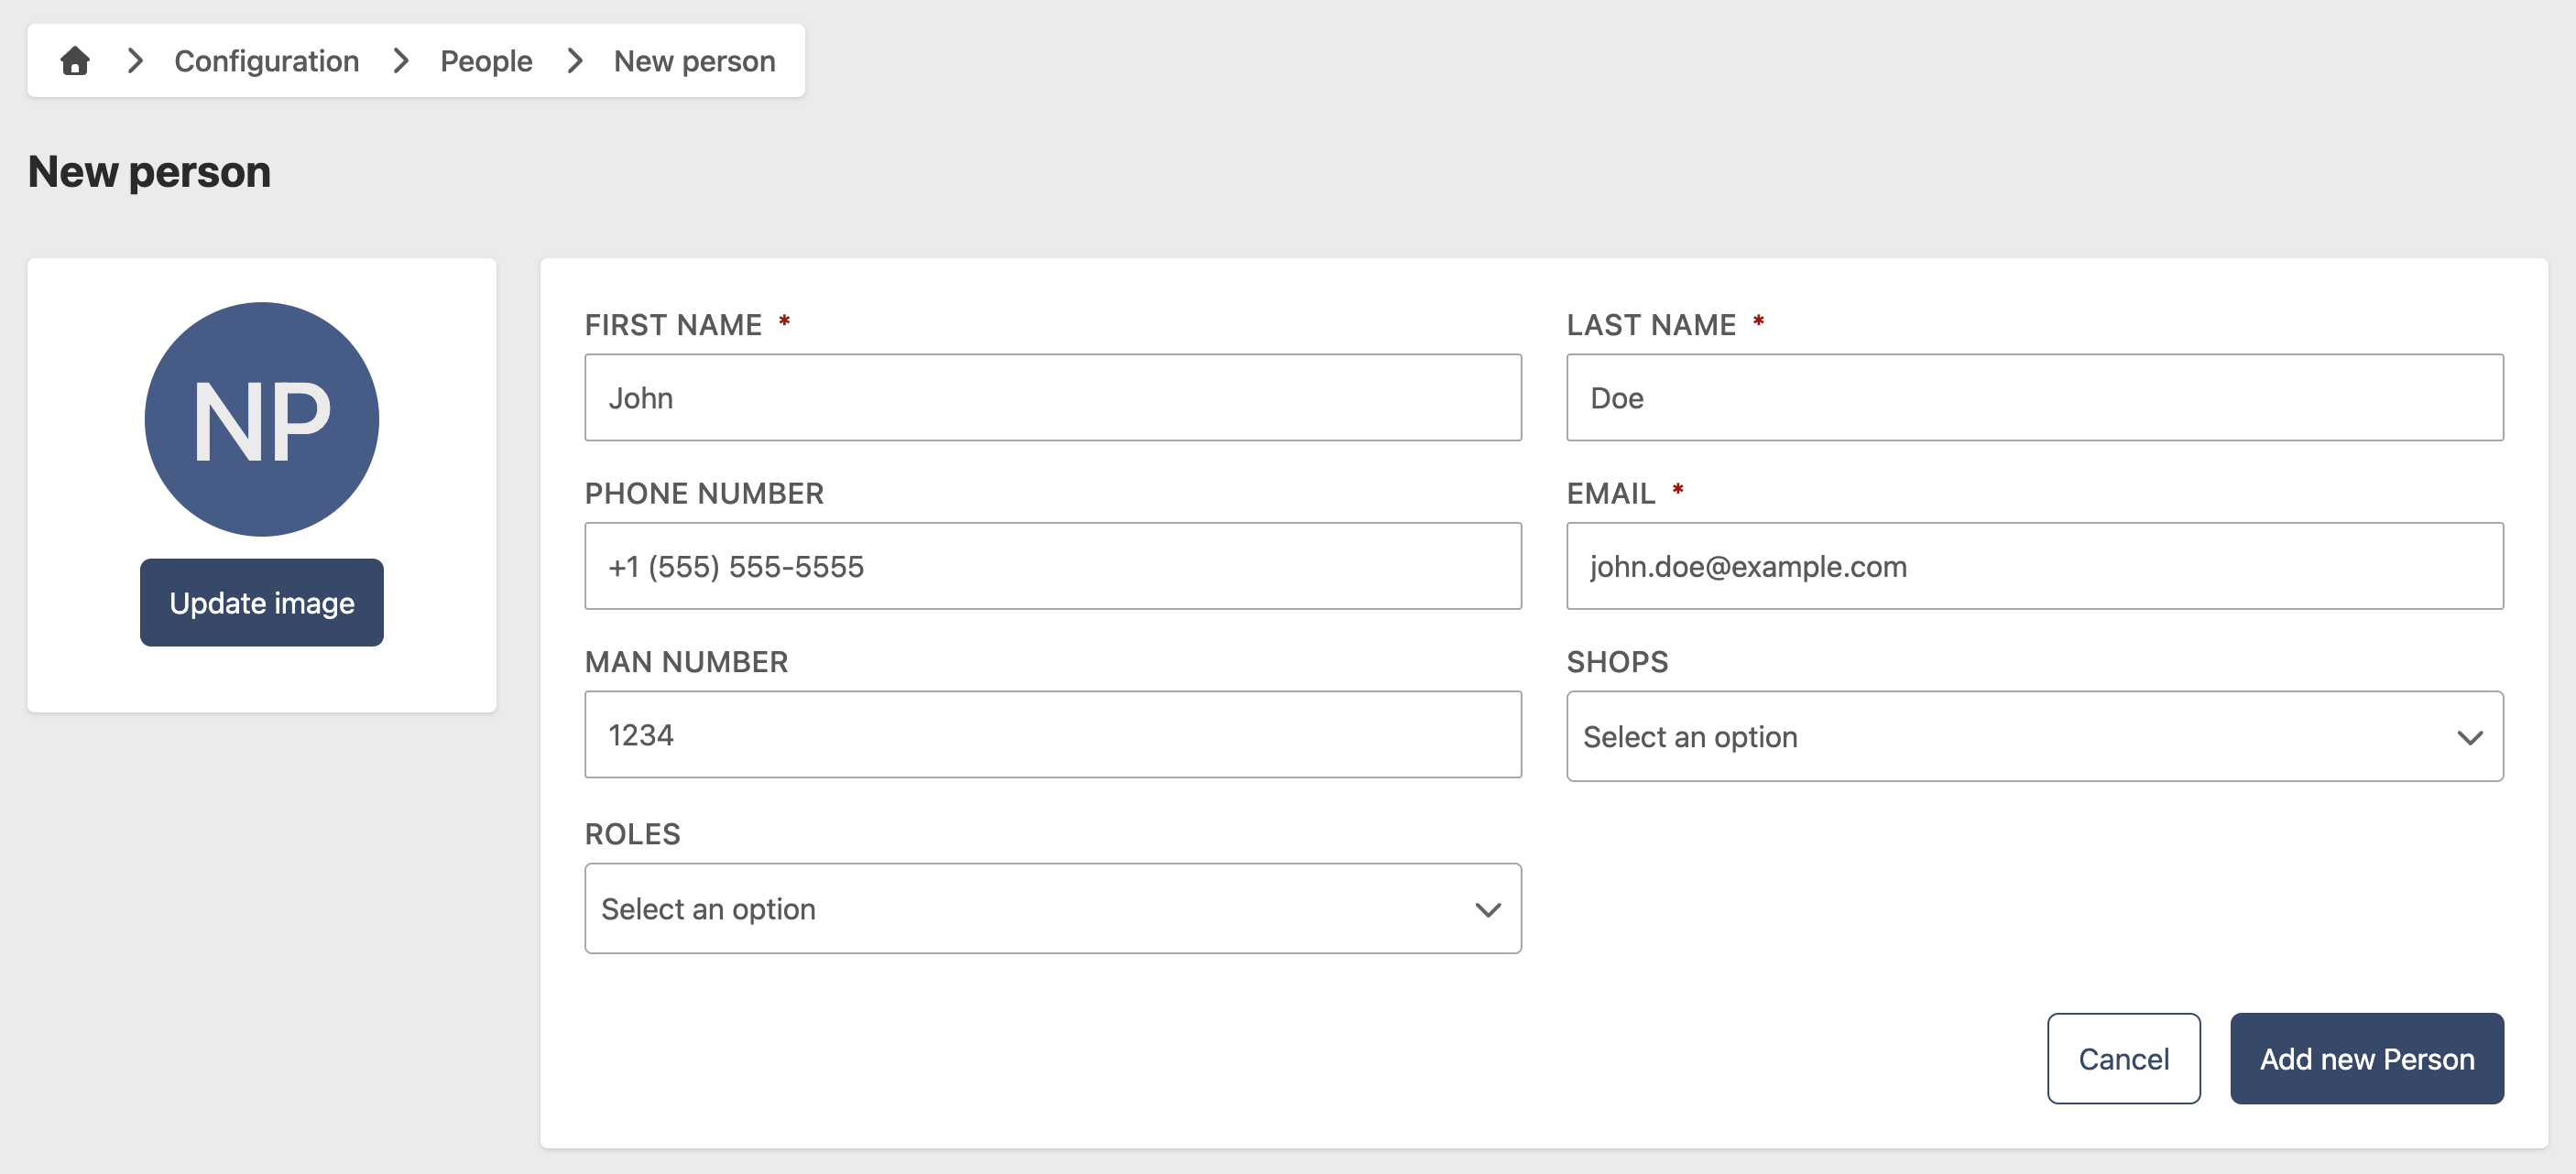The width and height of the screenshot is (2576, 1174).
Task: Click the PHONE NUMBER label
Action: [704, 493]
